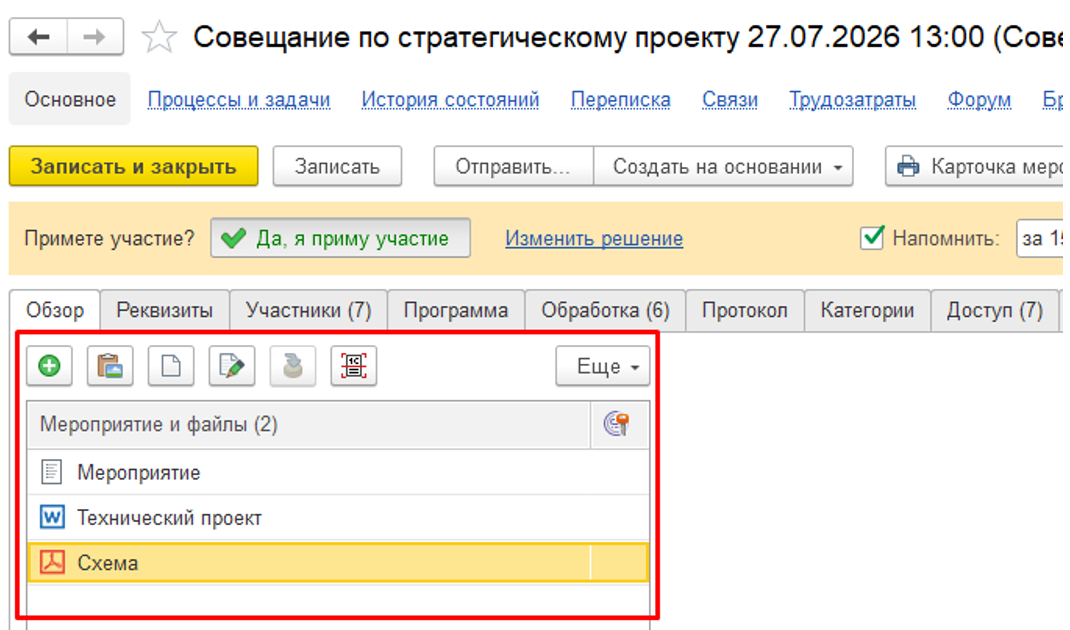Click the reminder time input field

(1040, 238)
